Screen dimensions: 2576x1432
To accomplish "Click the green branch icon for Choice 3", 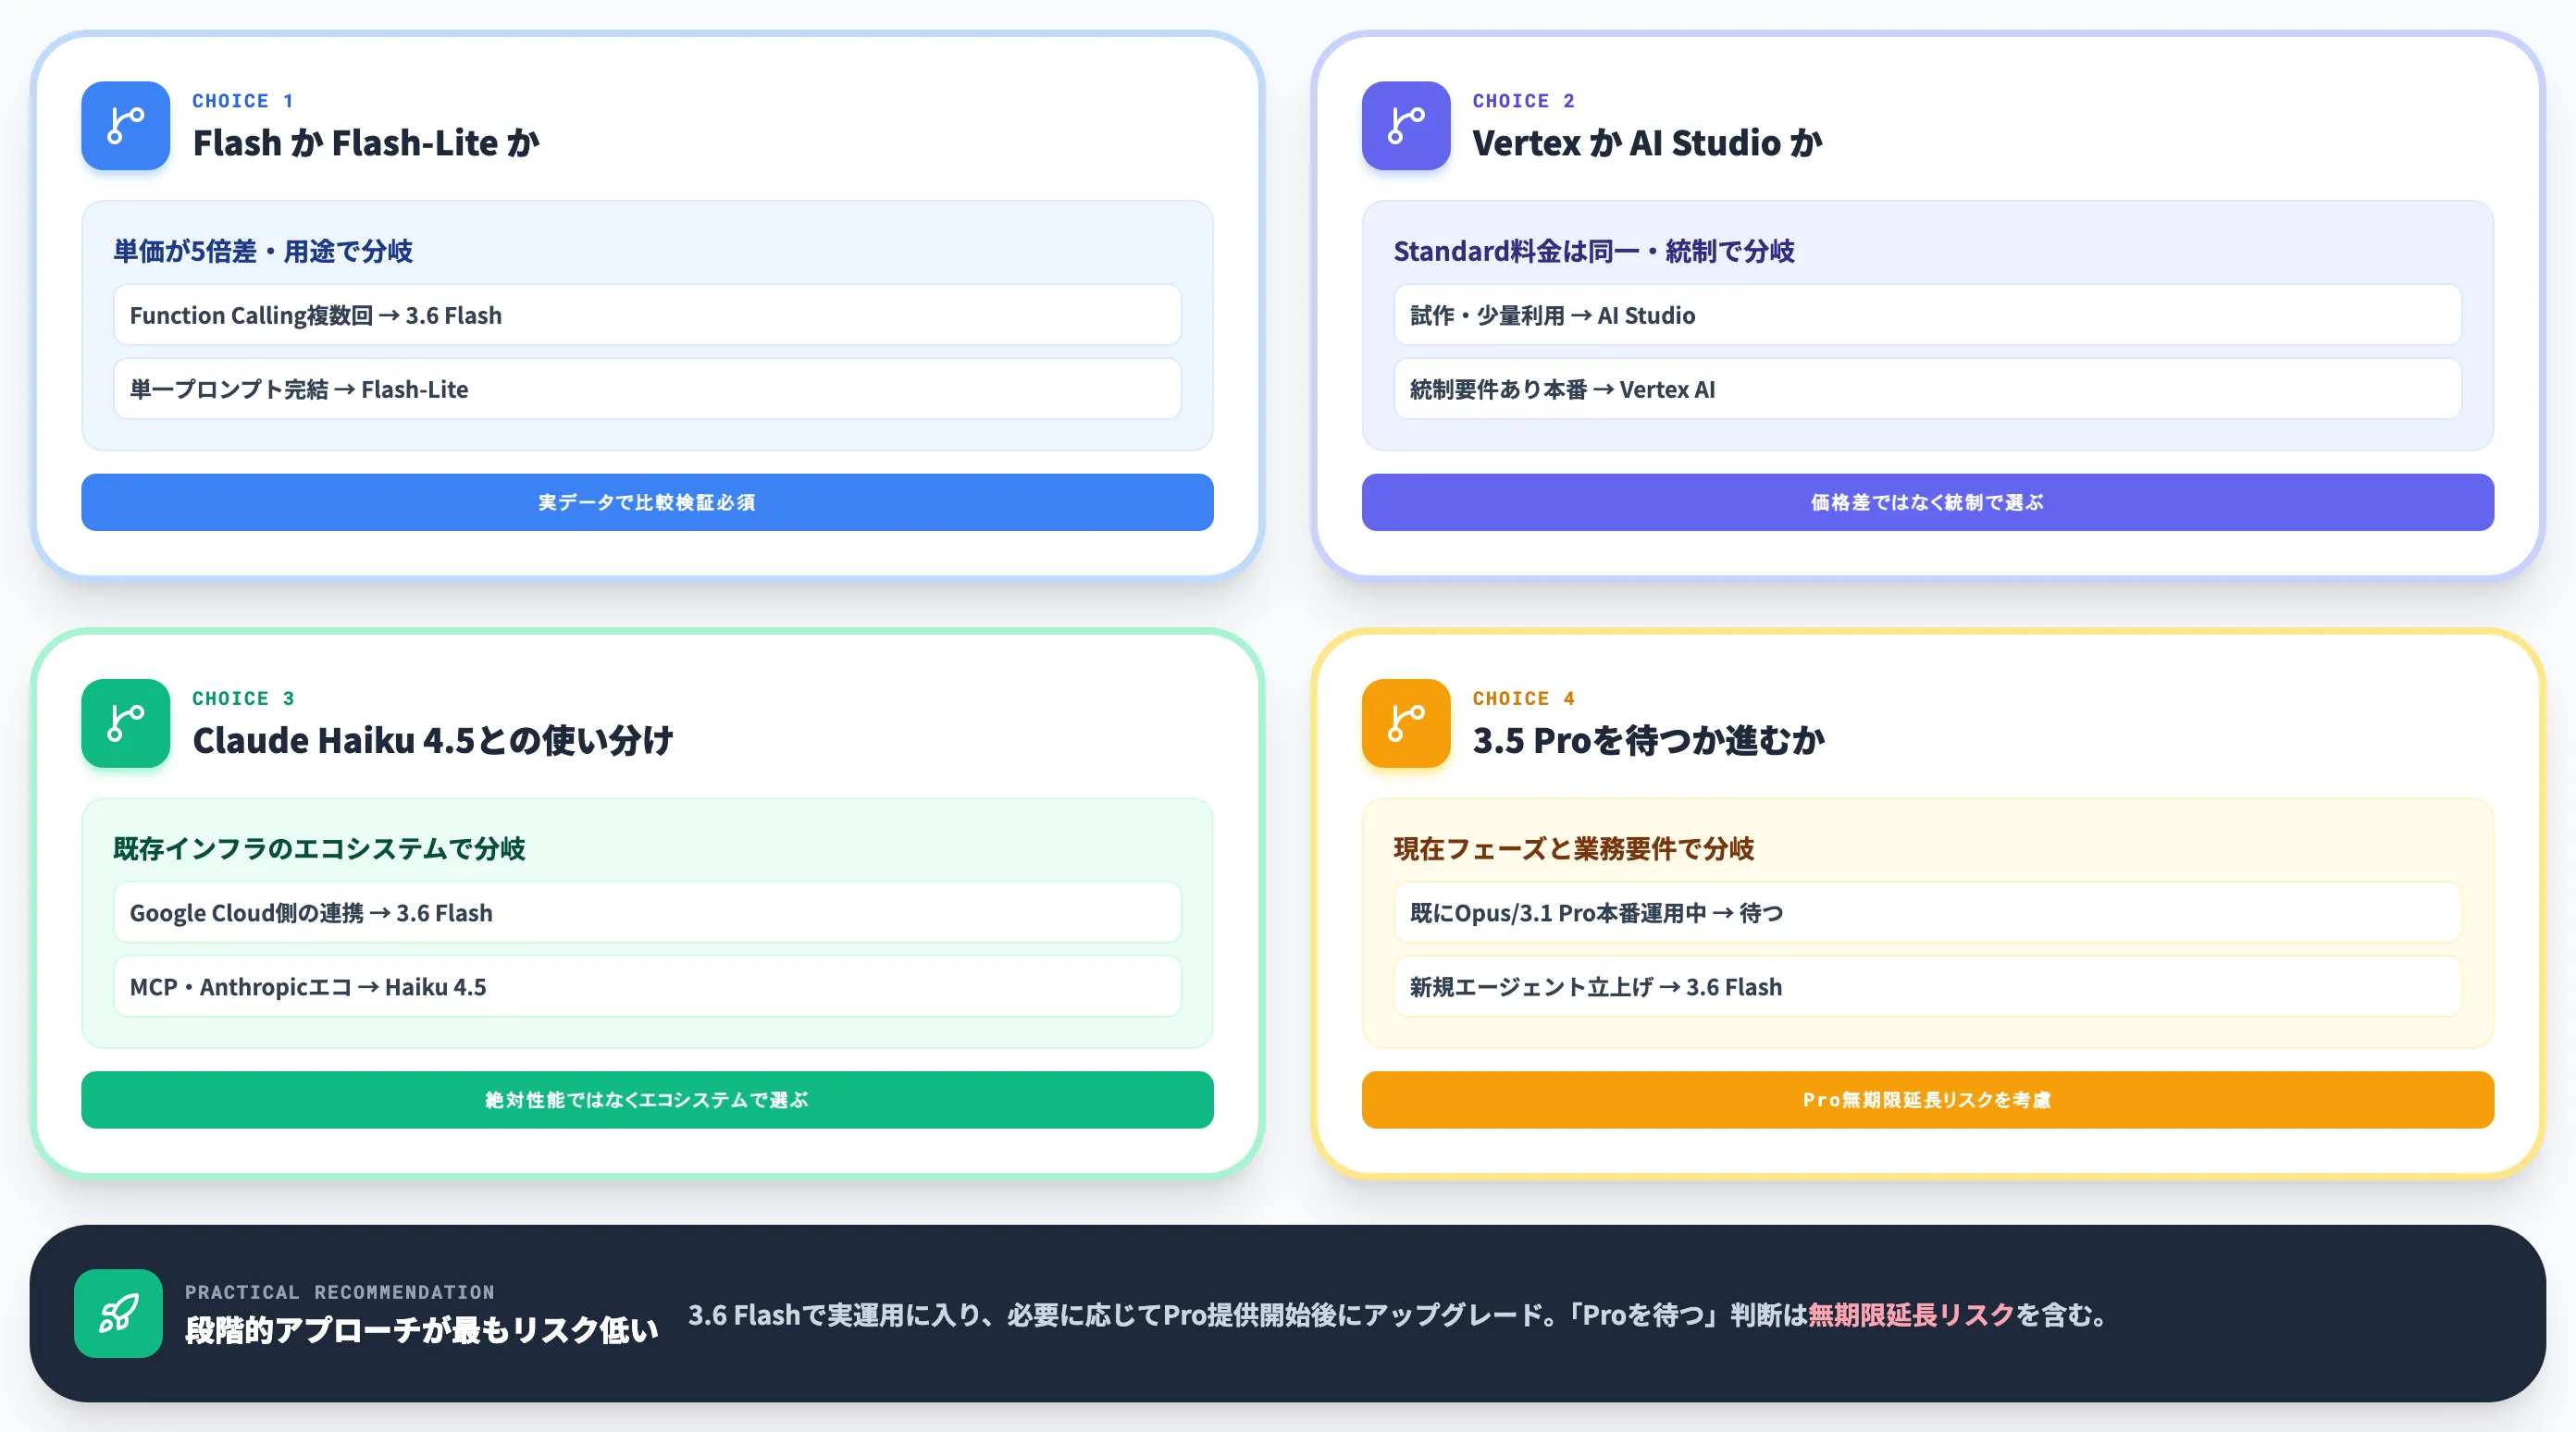I will 125,723.
